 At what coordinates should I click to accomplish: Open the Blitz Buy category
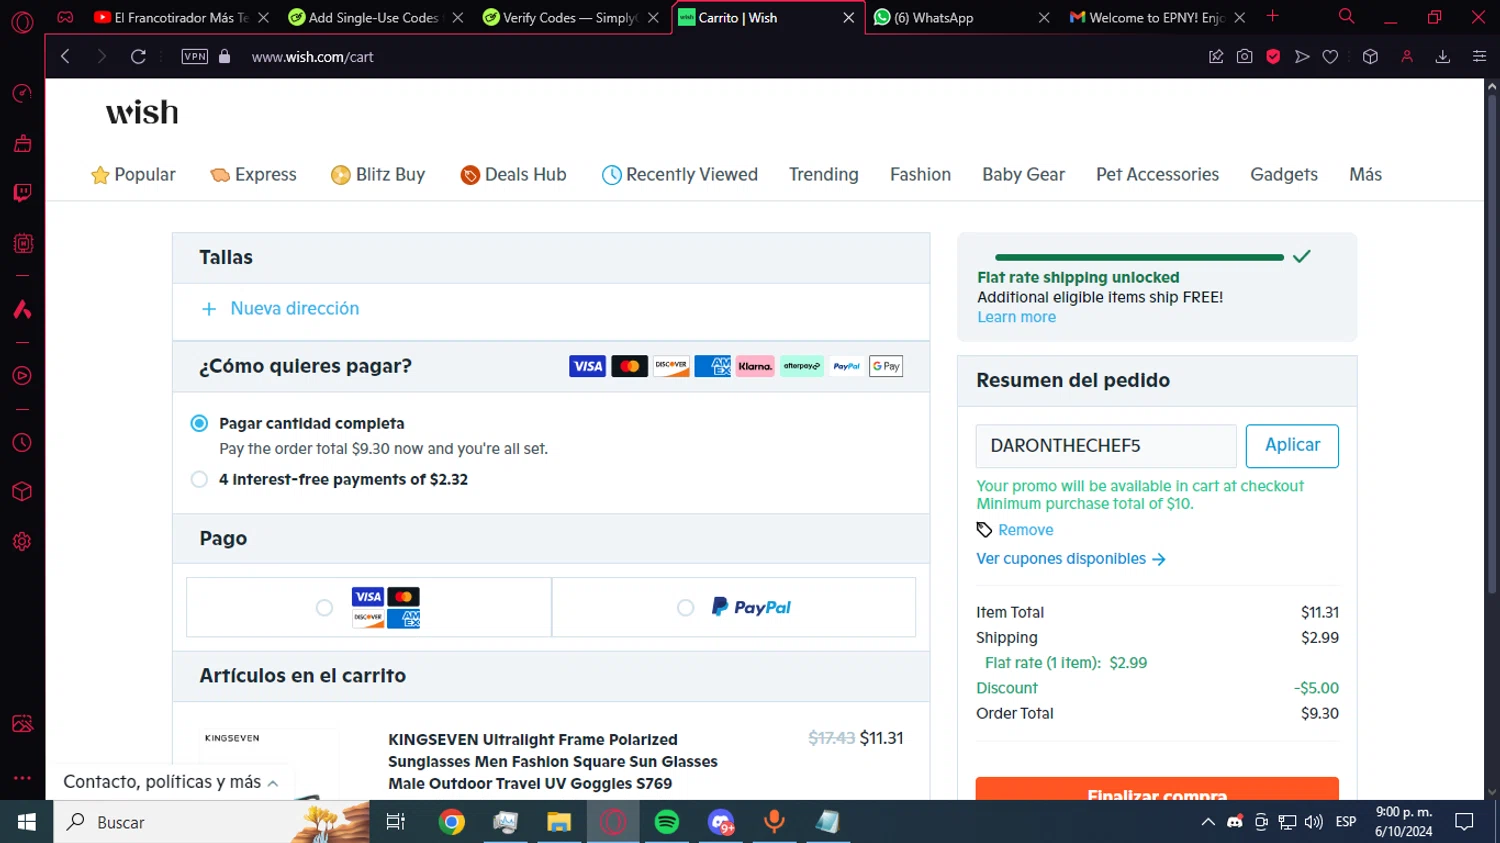click(378, 175)
